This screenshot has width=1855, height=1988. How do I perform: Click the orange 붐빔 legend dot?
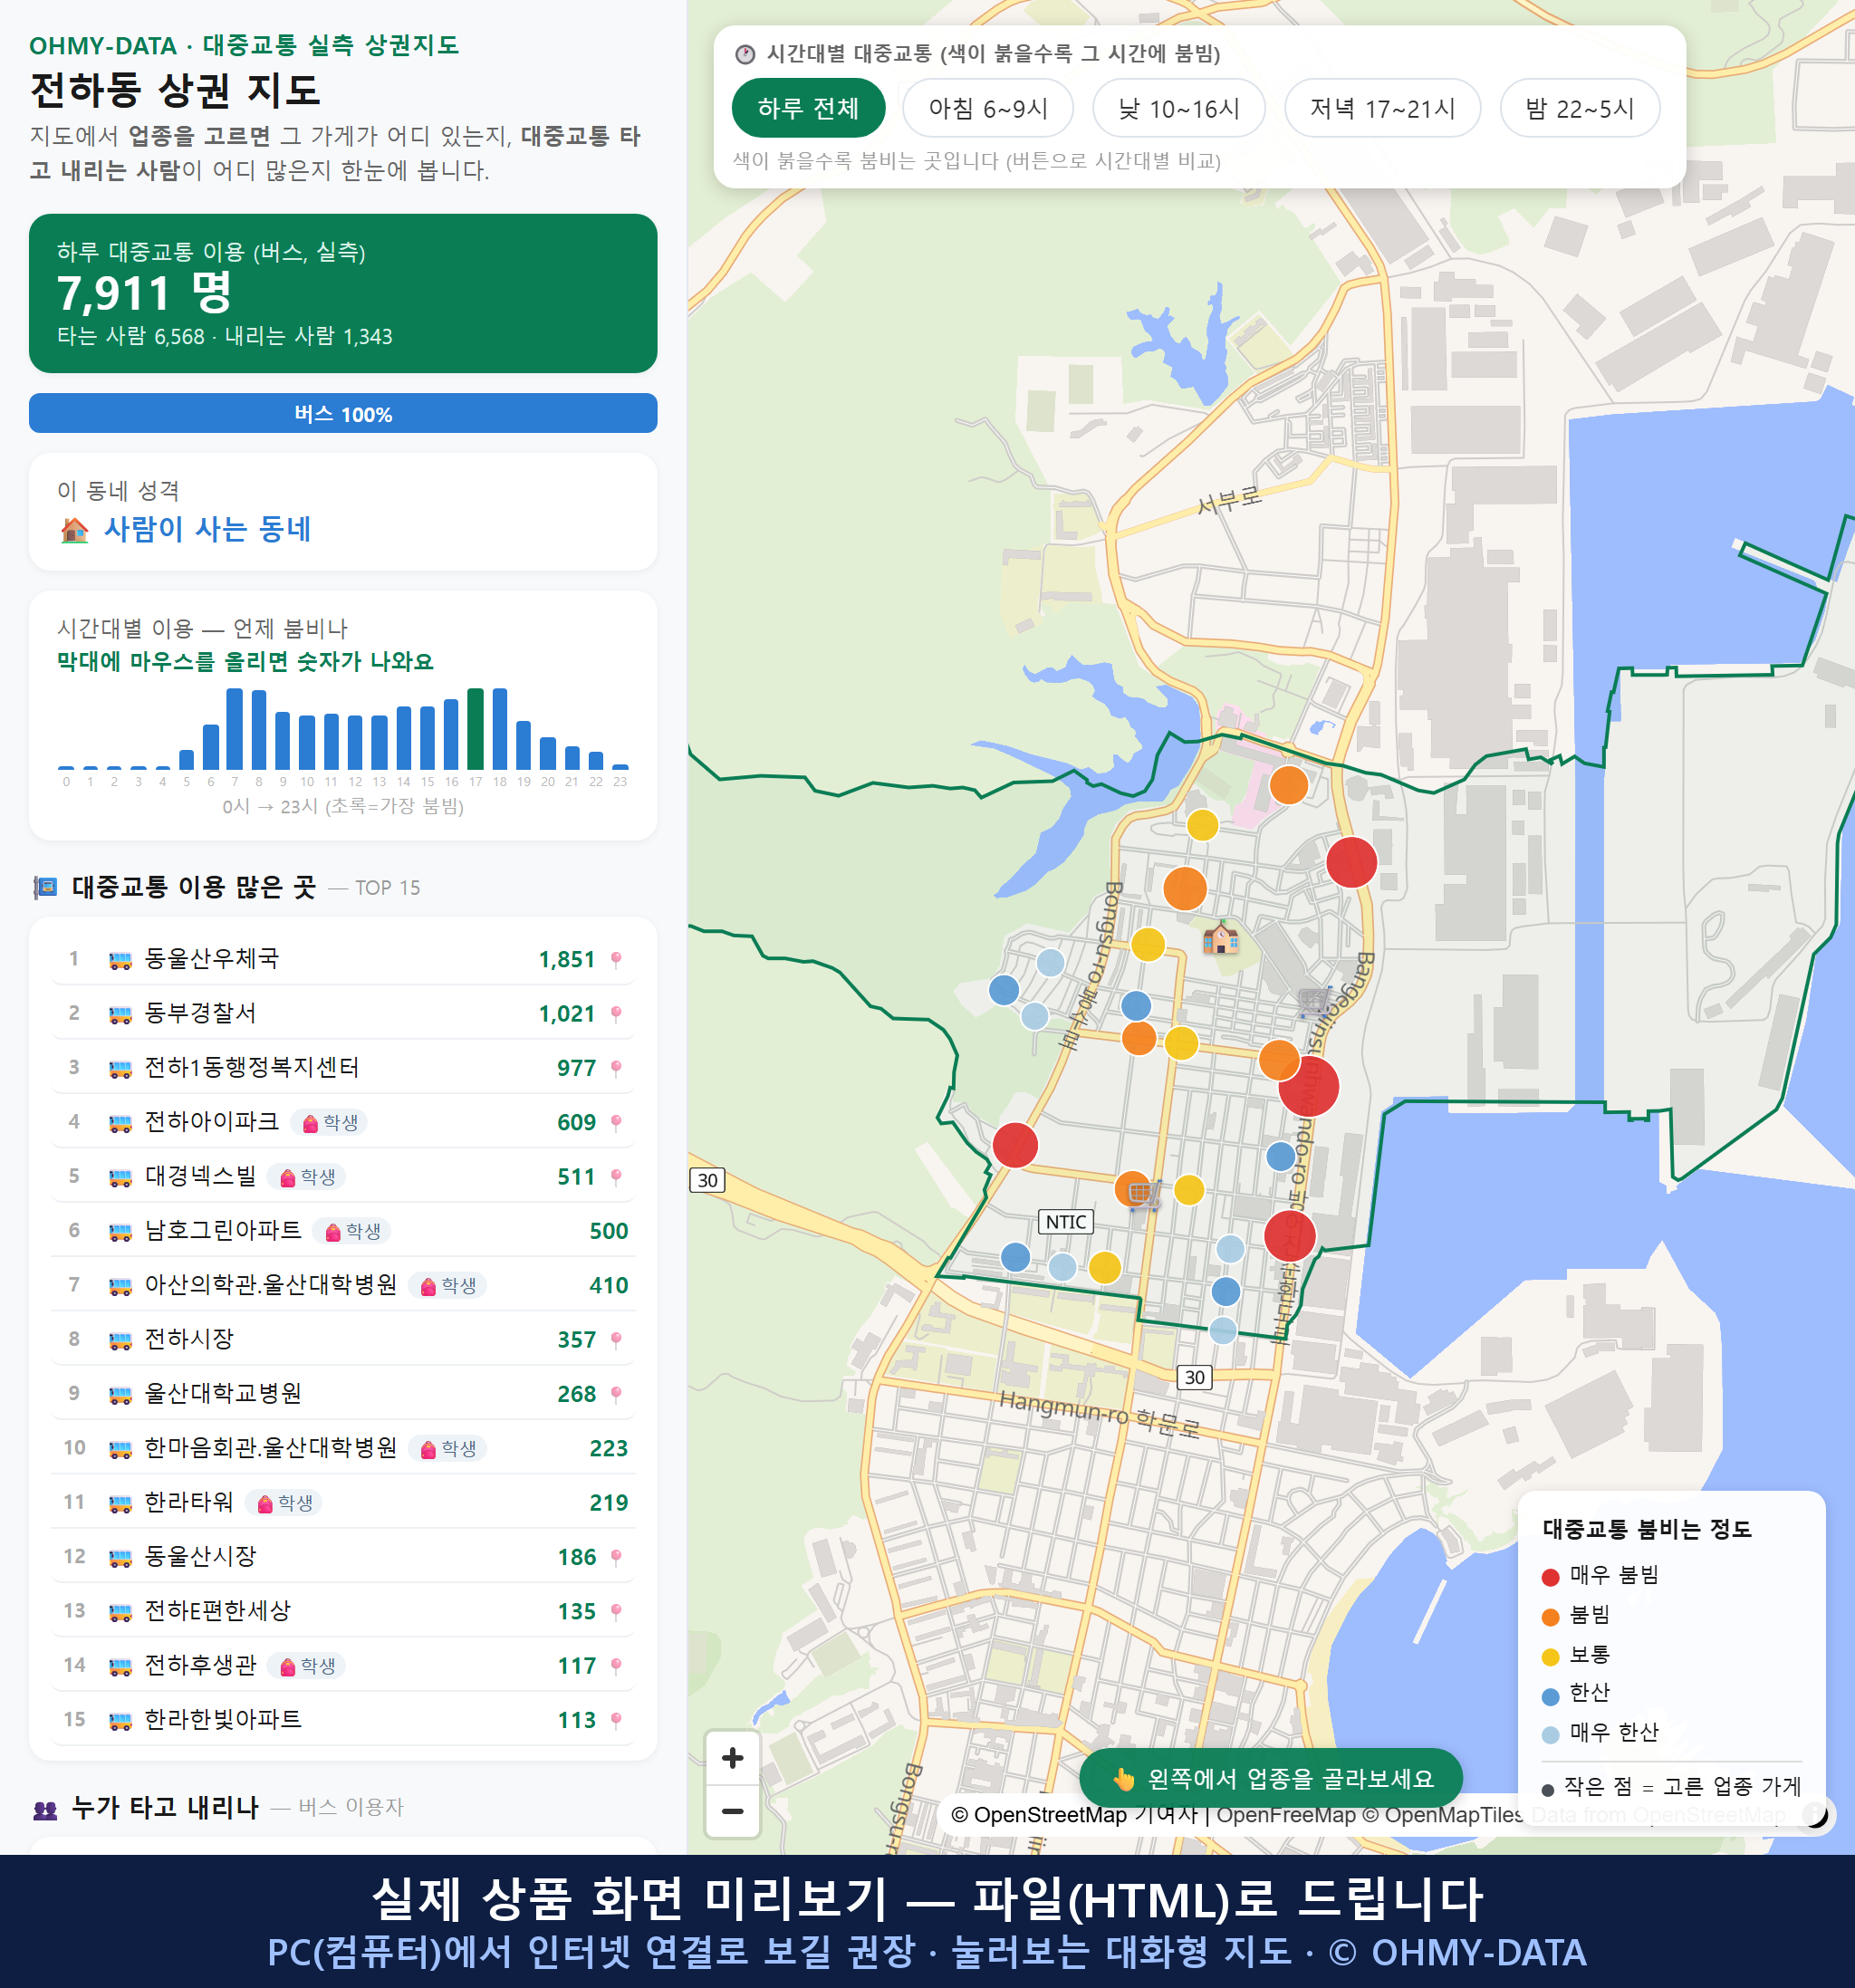coord(1550,1617)
